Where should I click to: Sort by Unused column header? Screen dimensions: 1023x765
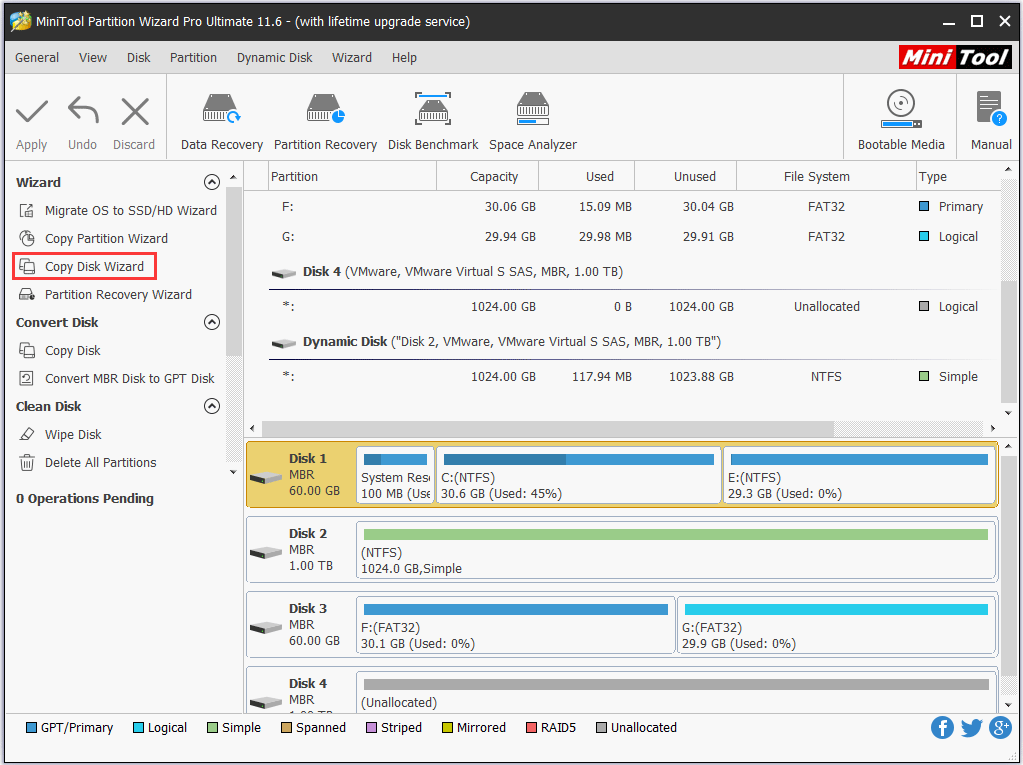click(x=685, y=177)
